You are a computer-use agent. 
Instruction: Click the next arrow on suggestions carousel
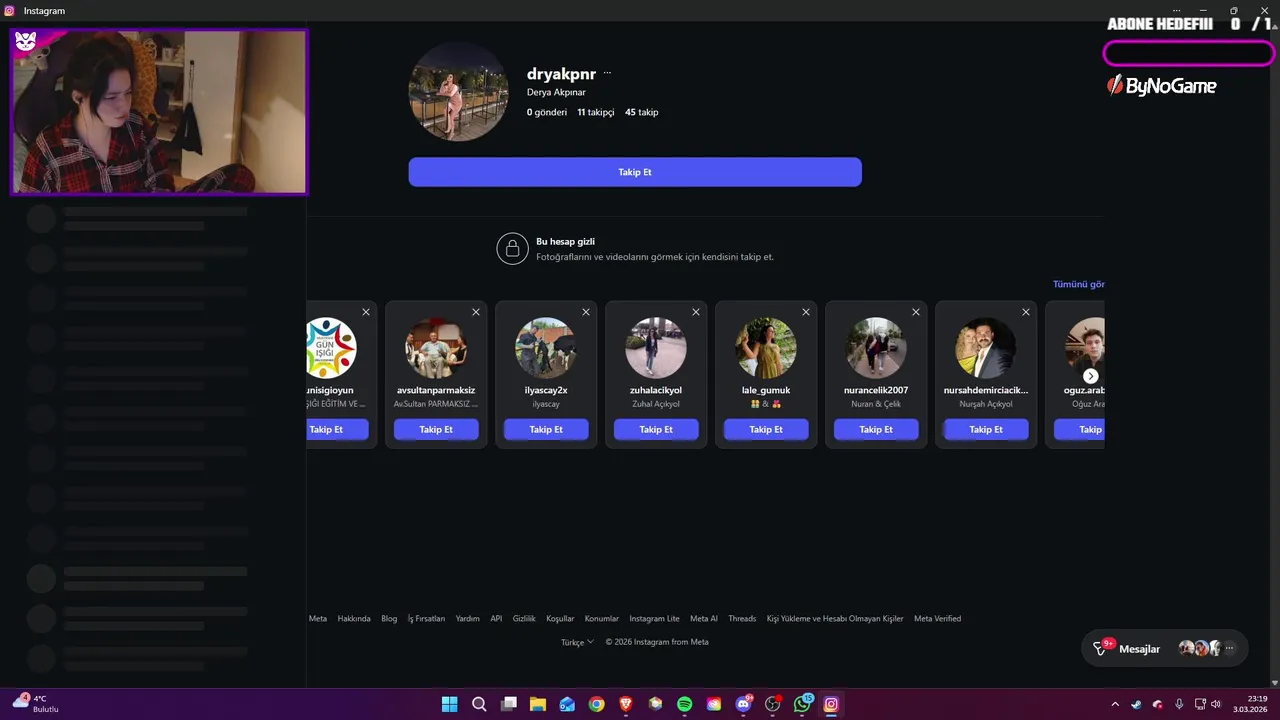1091,376
